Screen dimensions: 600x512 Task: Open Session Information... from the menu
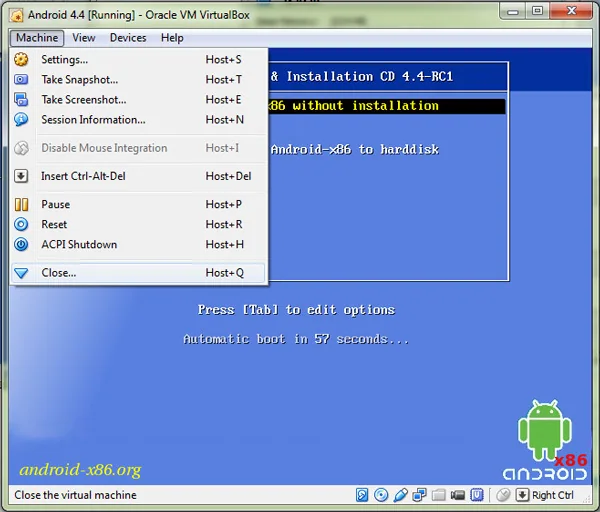click(139, 120)
